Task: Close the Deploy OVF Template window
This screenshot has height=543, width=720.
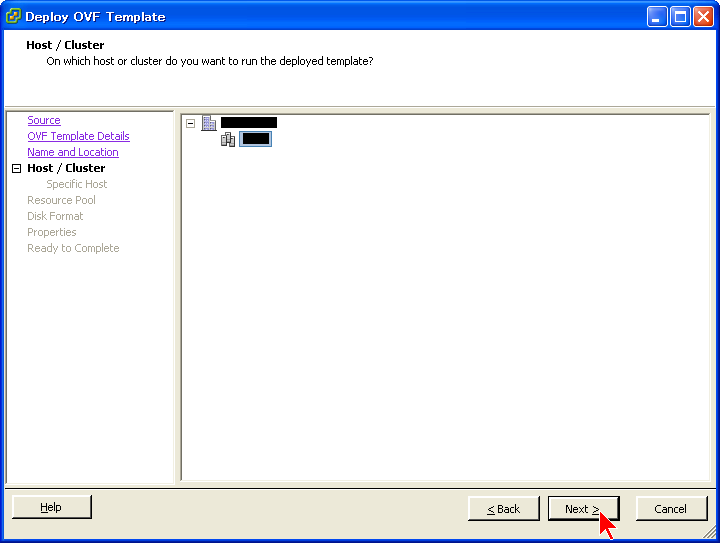Action: coord(703,17)
